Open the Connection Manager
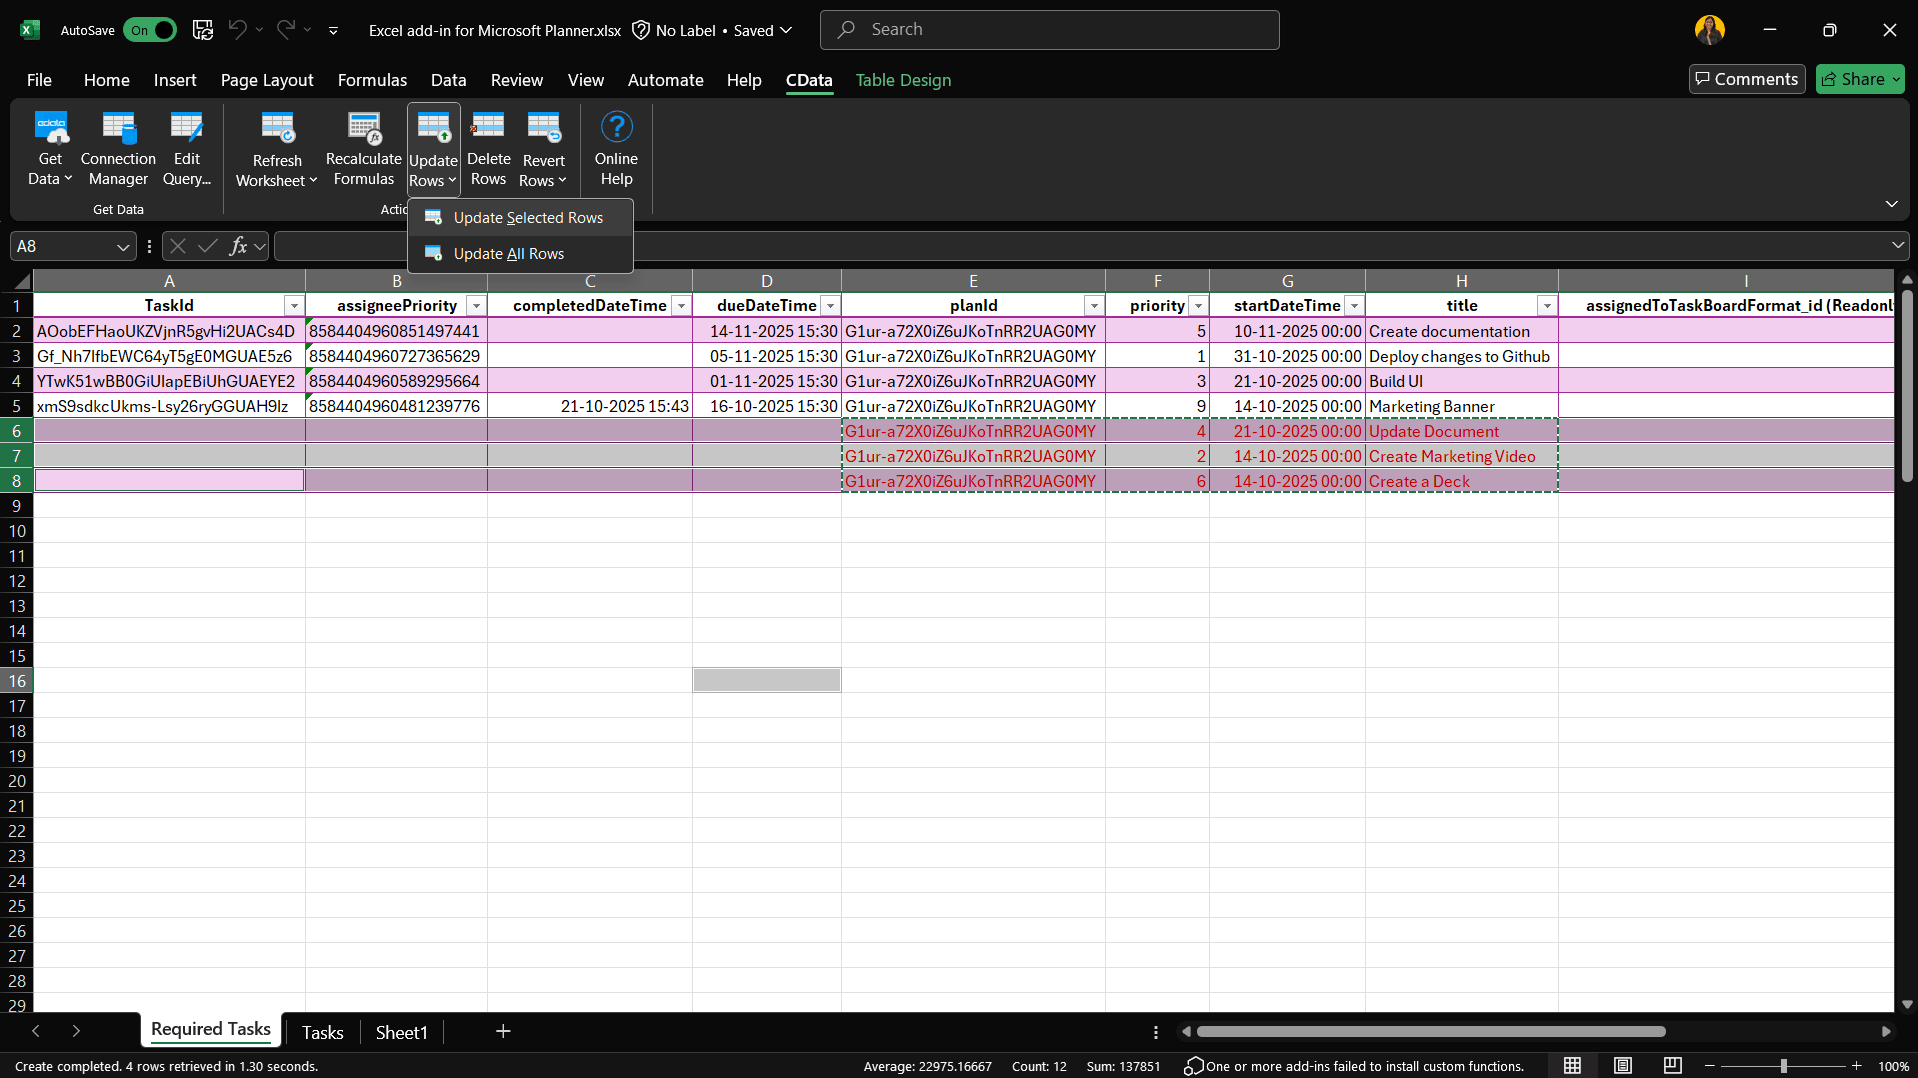1918x1078 pixels. (118, 128)
